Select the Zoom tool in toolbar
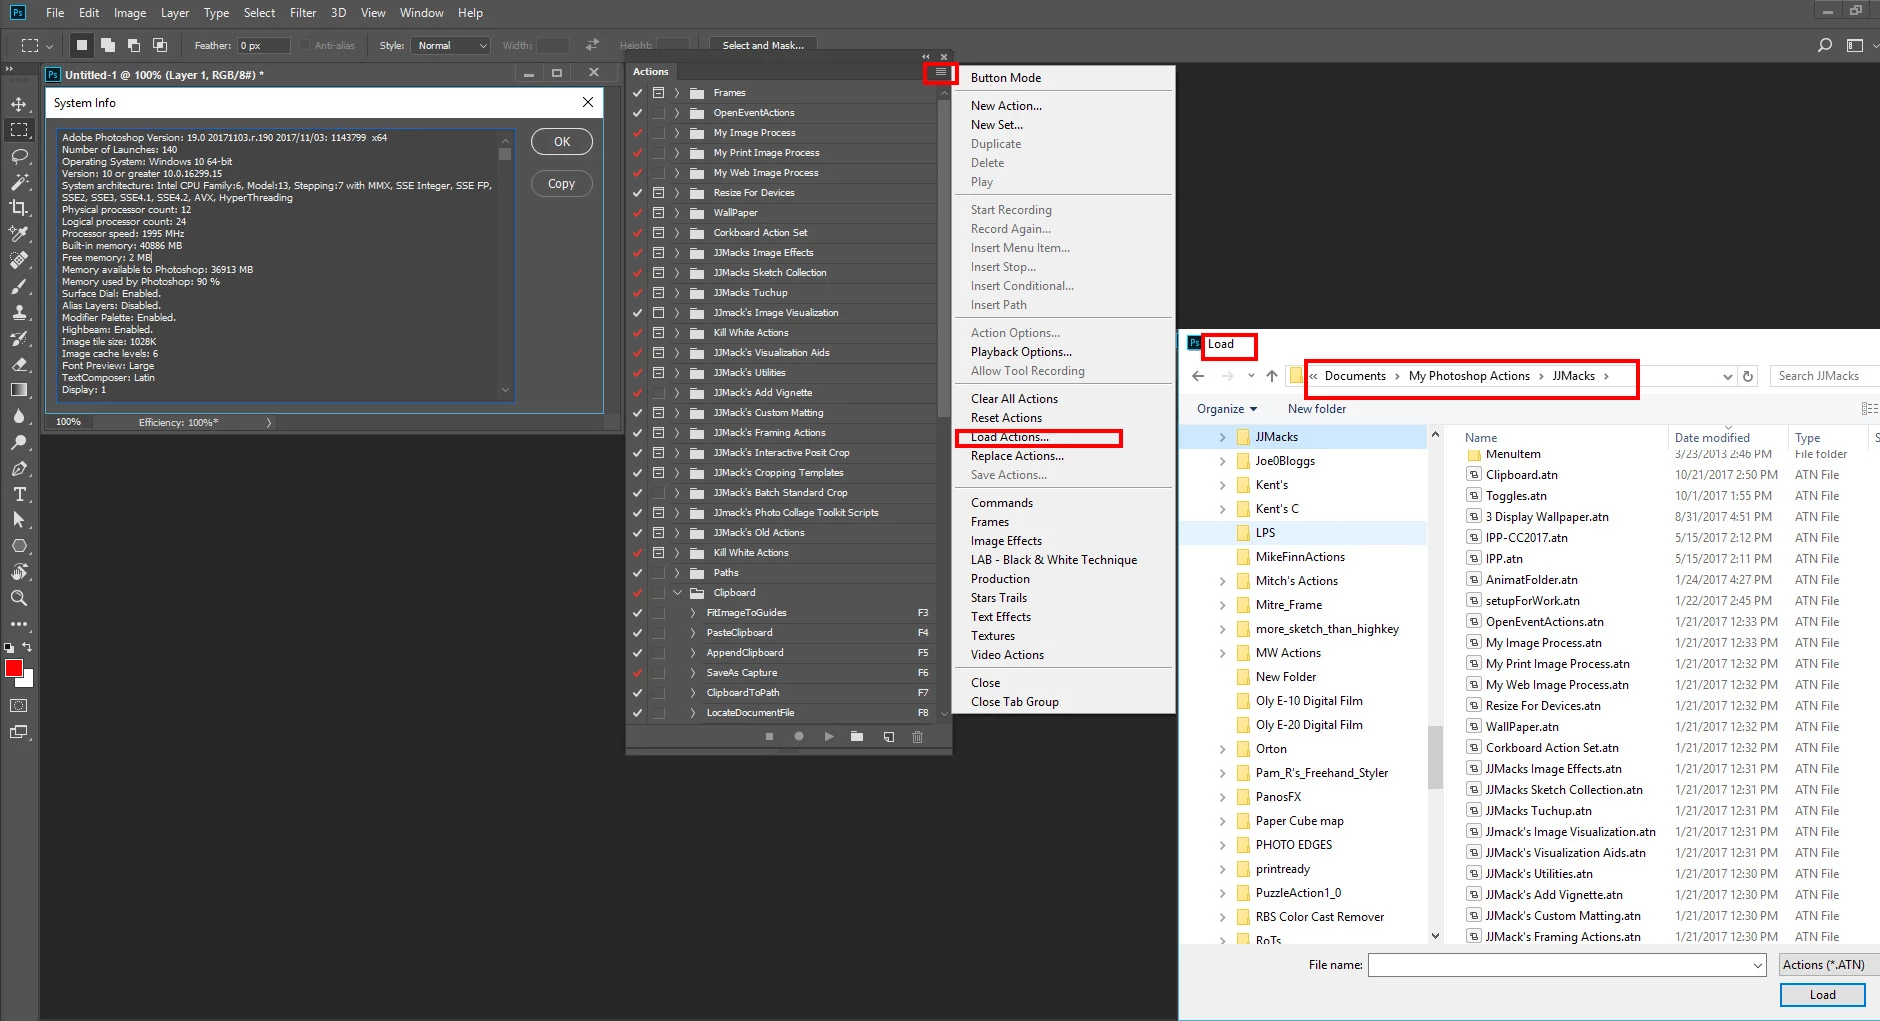 click(19, 598)
